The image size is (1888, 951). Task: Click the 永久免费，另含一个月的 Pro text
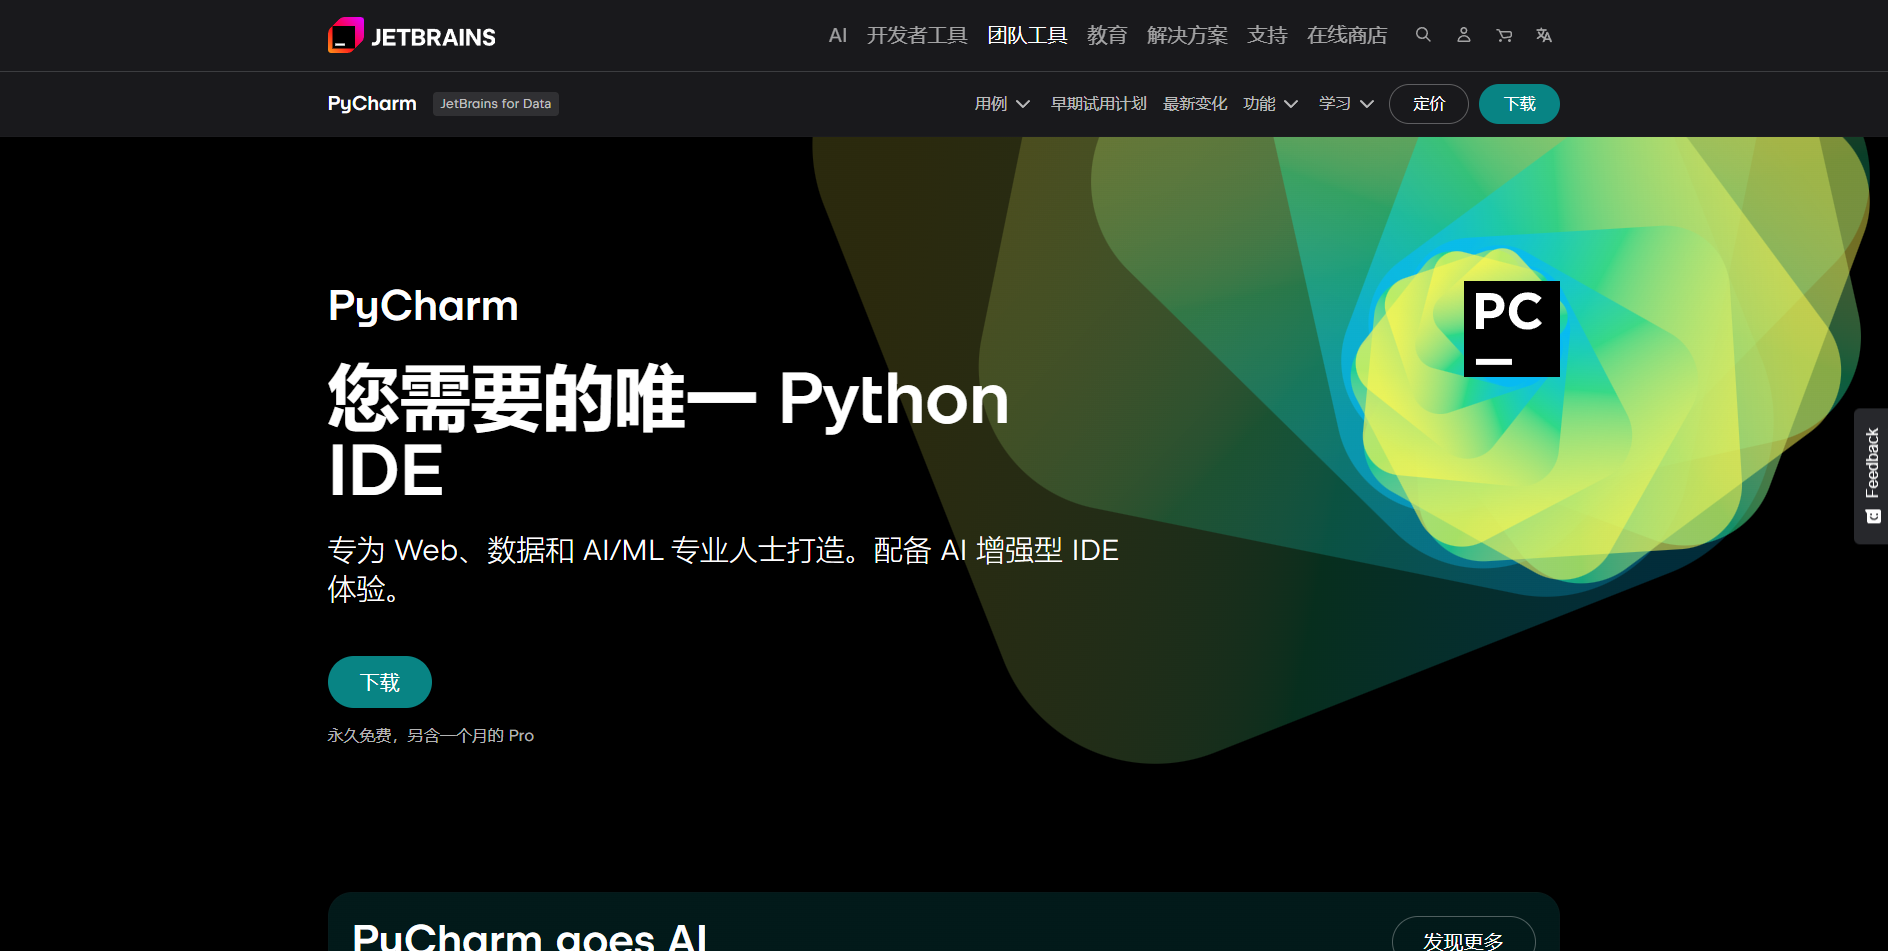[x=431, y=736]
